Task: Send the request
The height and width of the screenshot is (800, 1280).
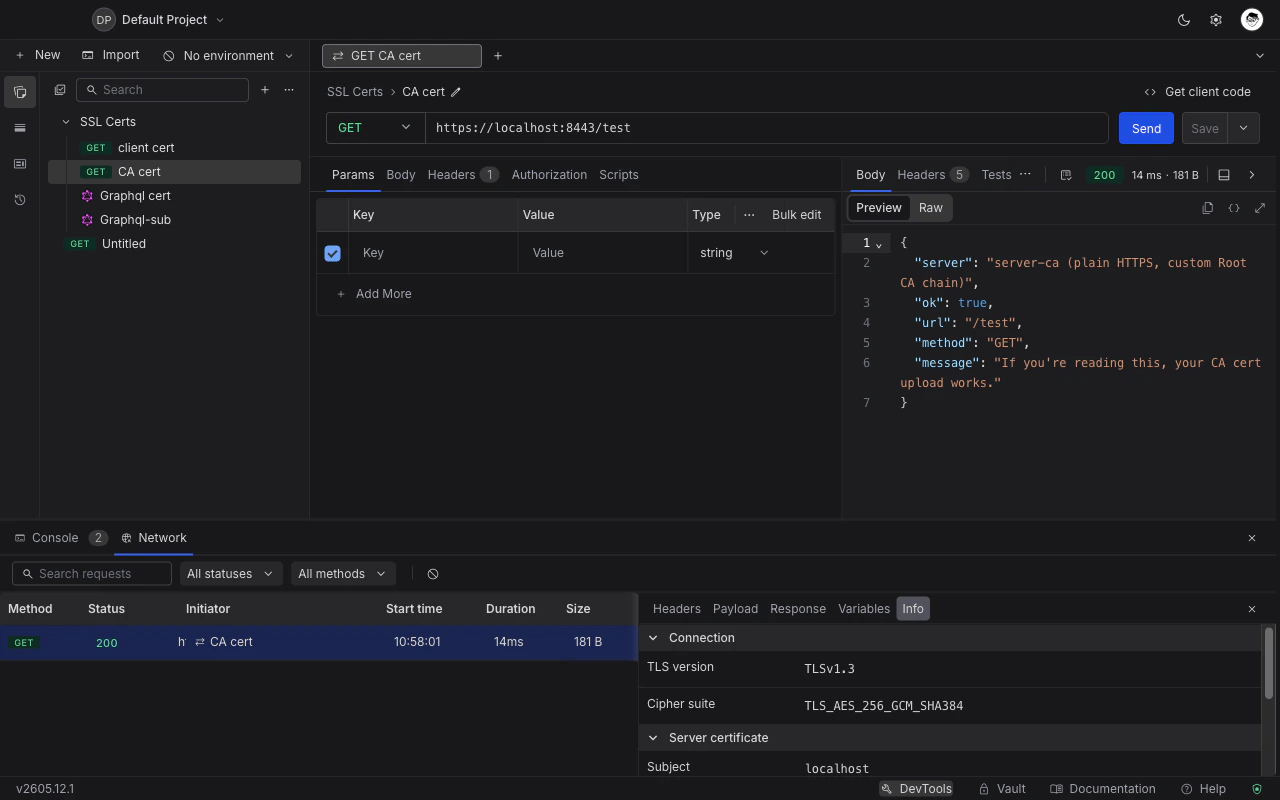Action: [1146, 128]
